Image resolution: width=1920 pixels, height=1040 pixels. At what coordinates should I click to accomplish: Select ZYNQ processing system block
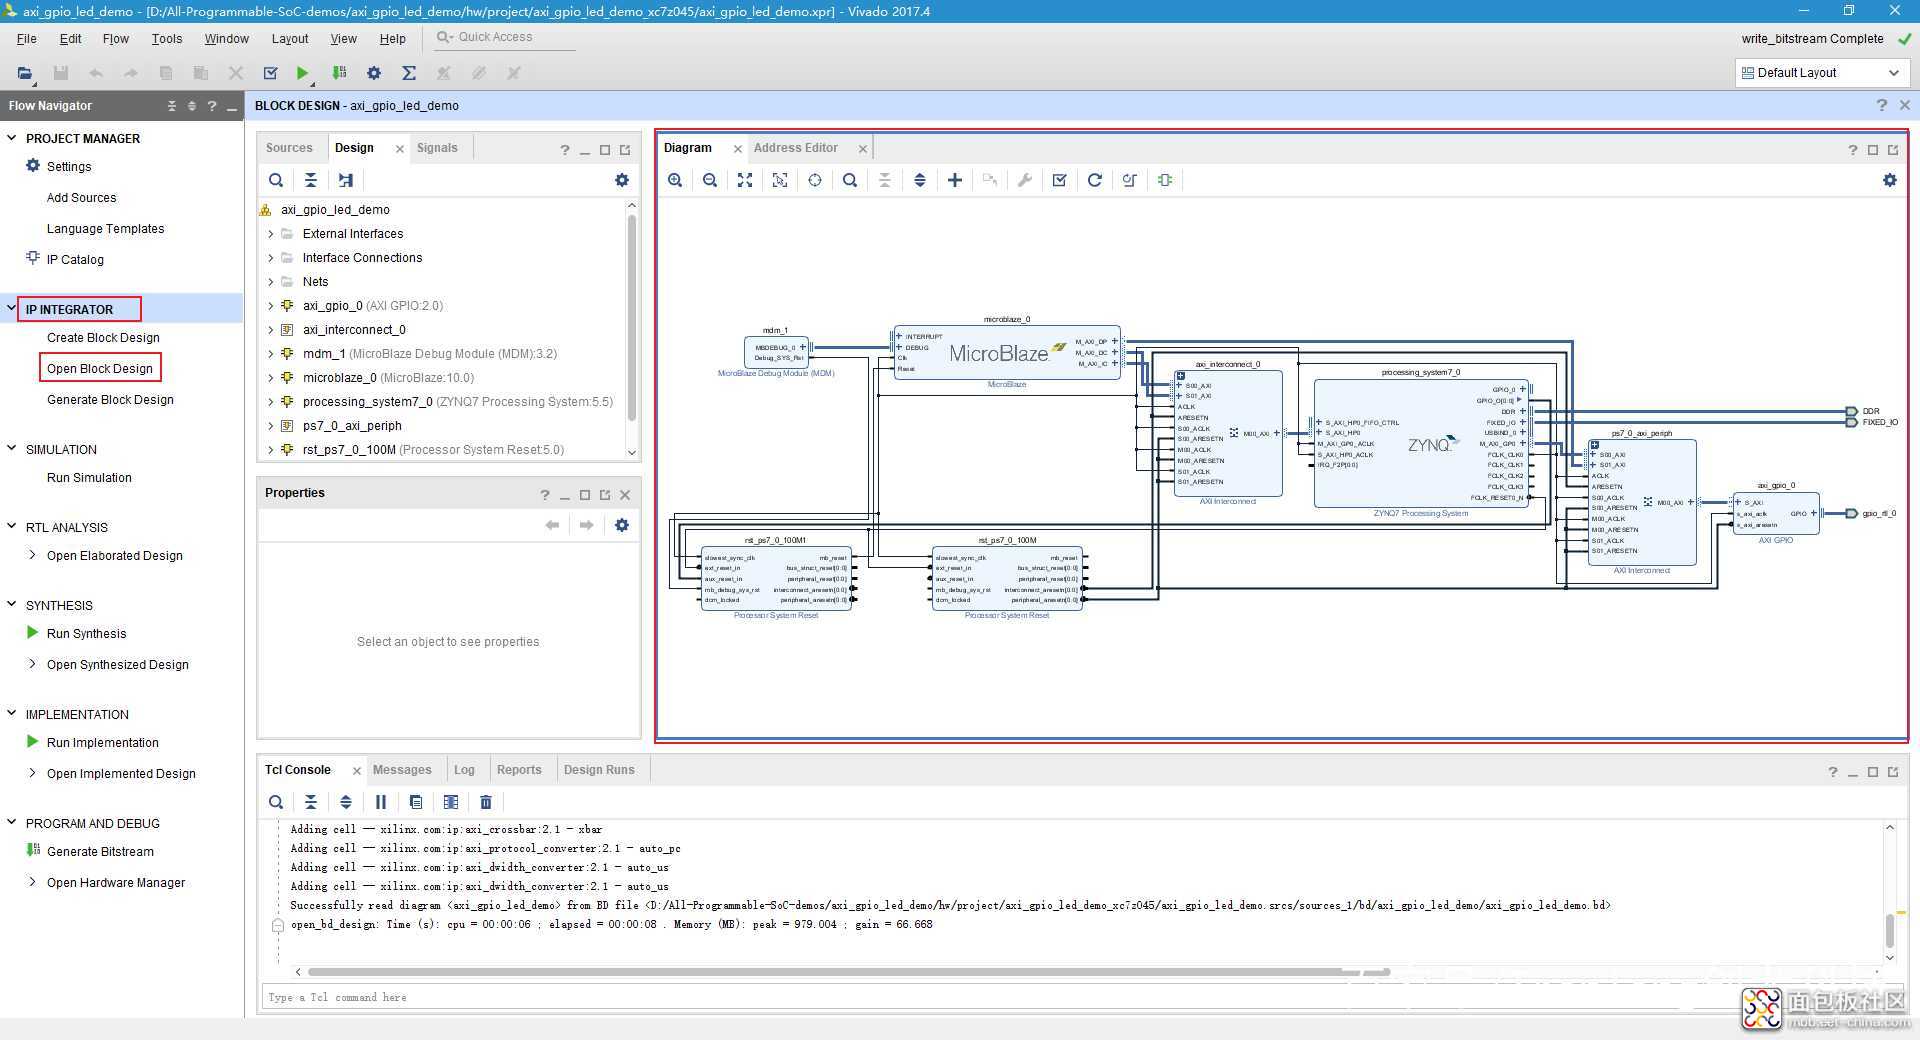click(1421, 443)
